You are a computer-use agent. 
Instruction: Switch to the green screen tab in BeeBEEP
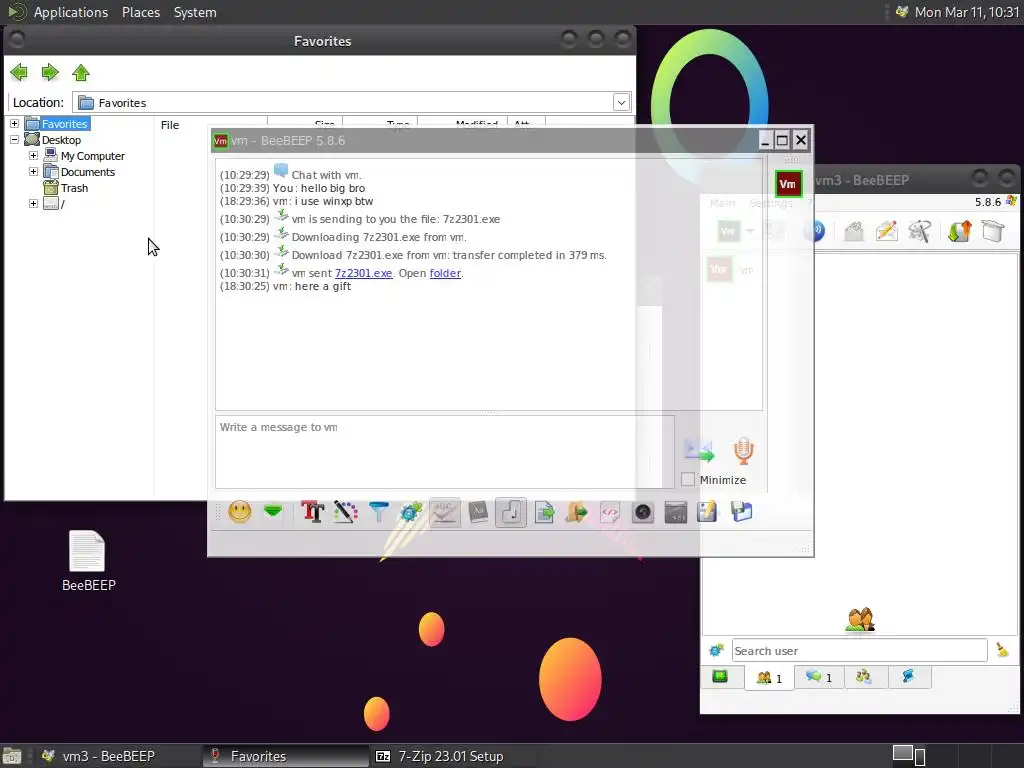coord(720,677)
